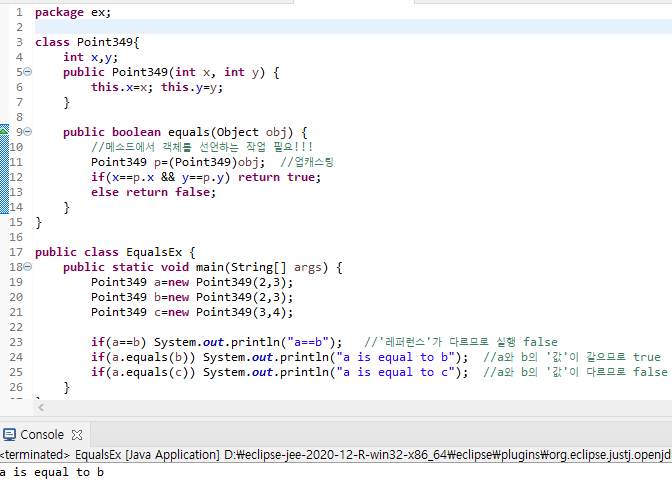This screenshot has width=672, height=493.
Task: Click the terminated EqualsEx launch description
Action: pos(336,455)
